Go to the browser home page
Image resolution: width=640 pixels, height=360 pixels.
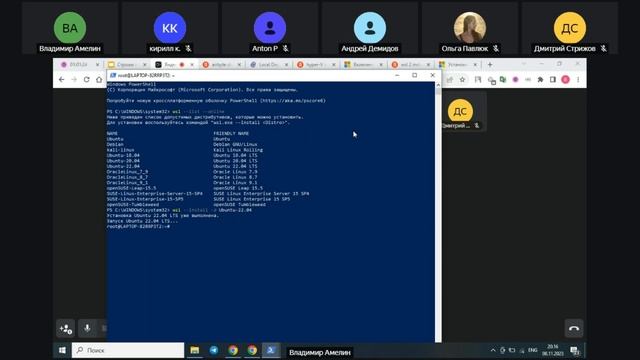click(99, 80)
